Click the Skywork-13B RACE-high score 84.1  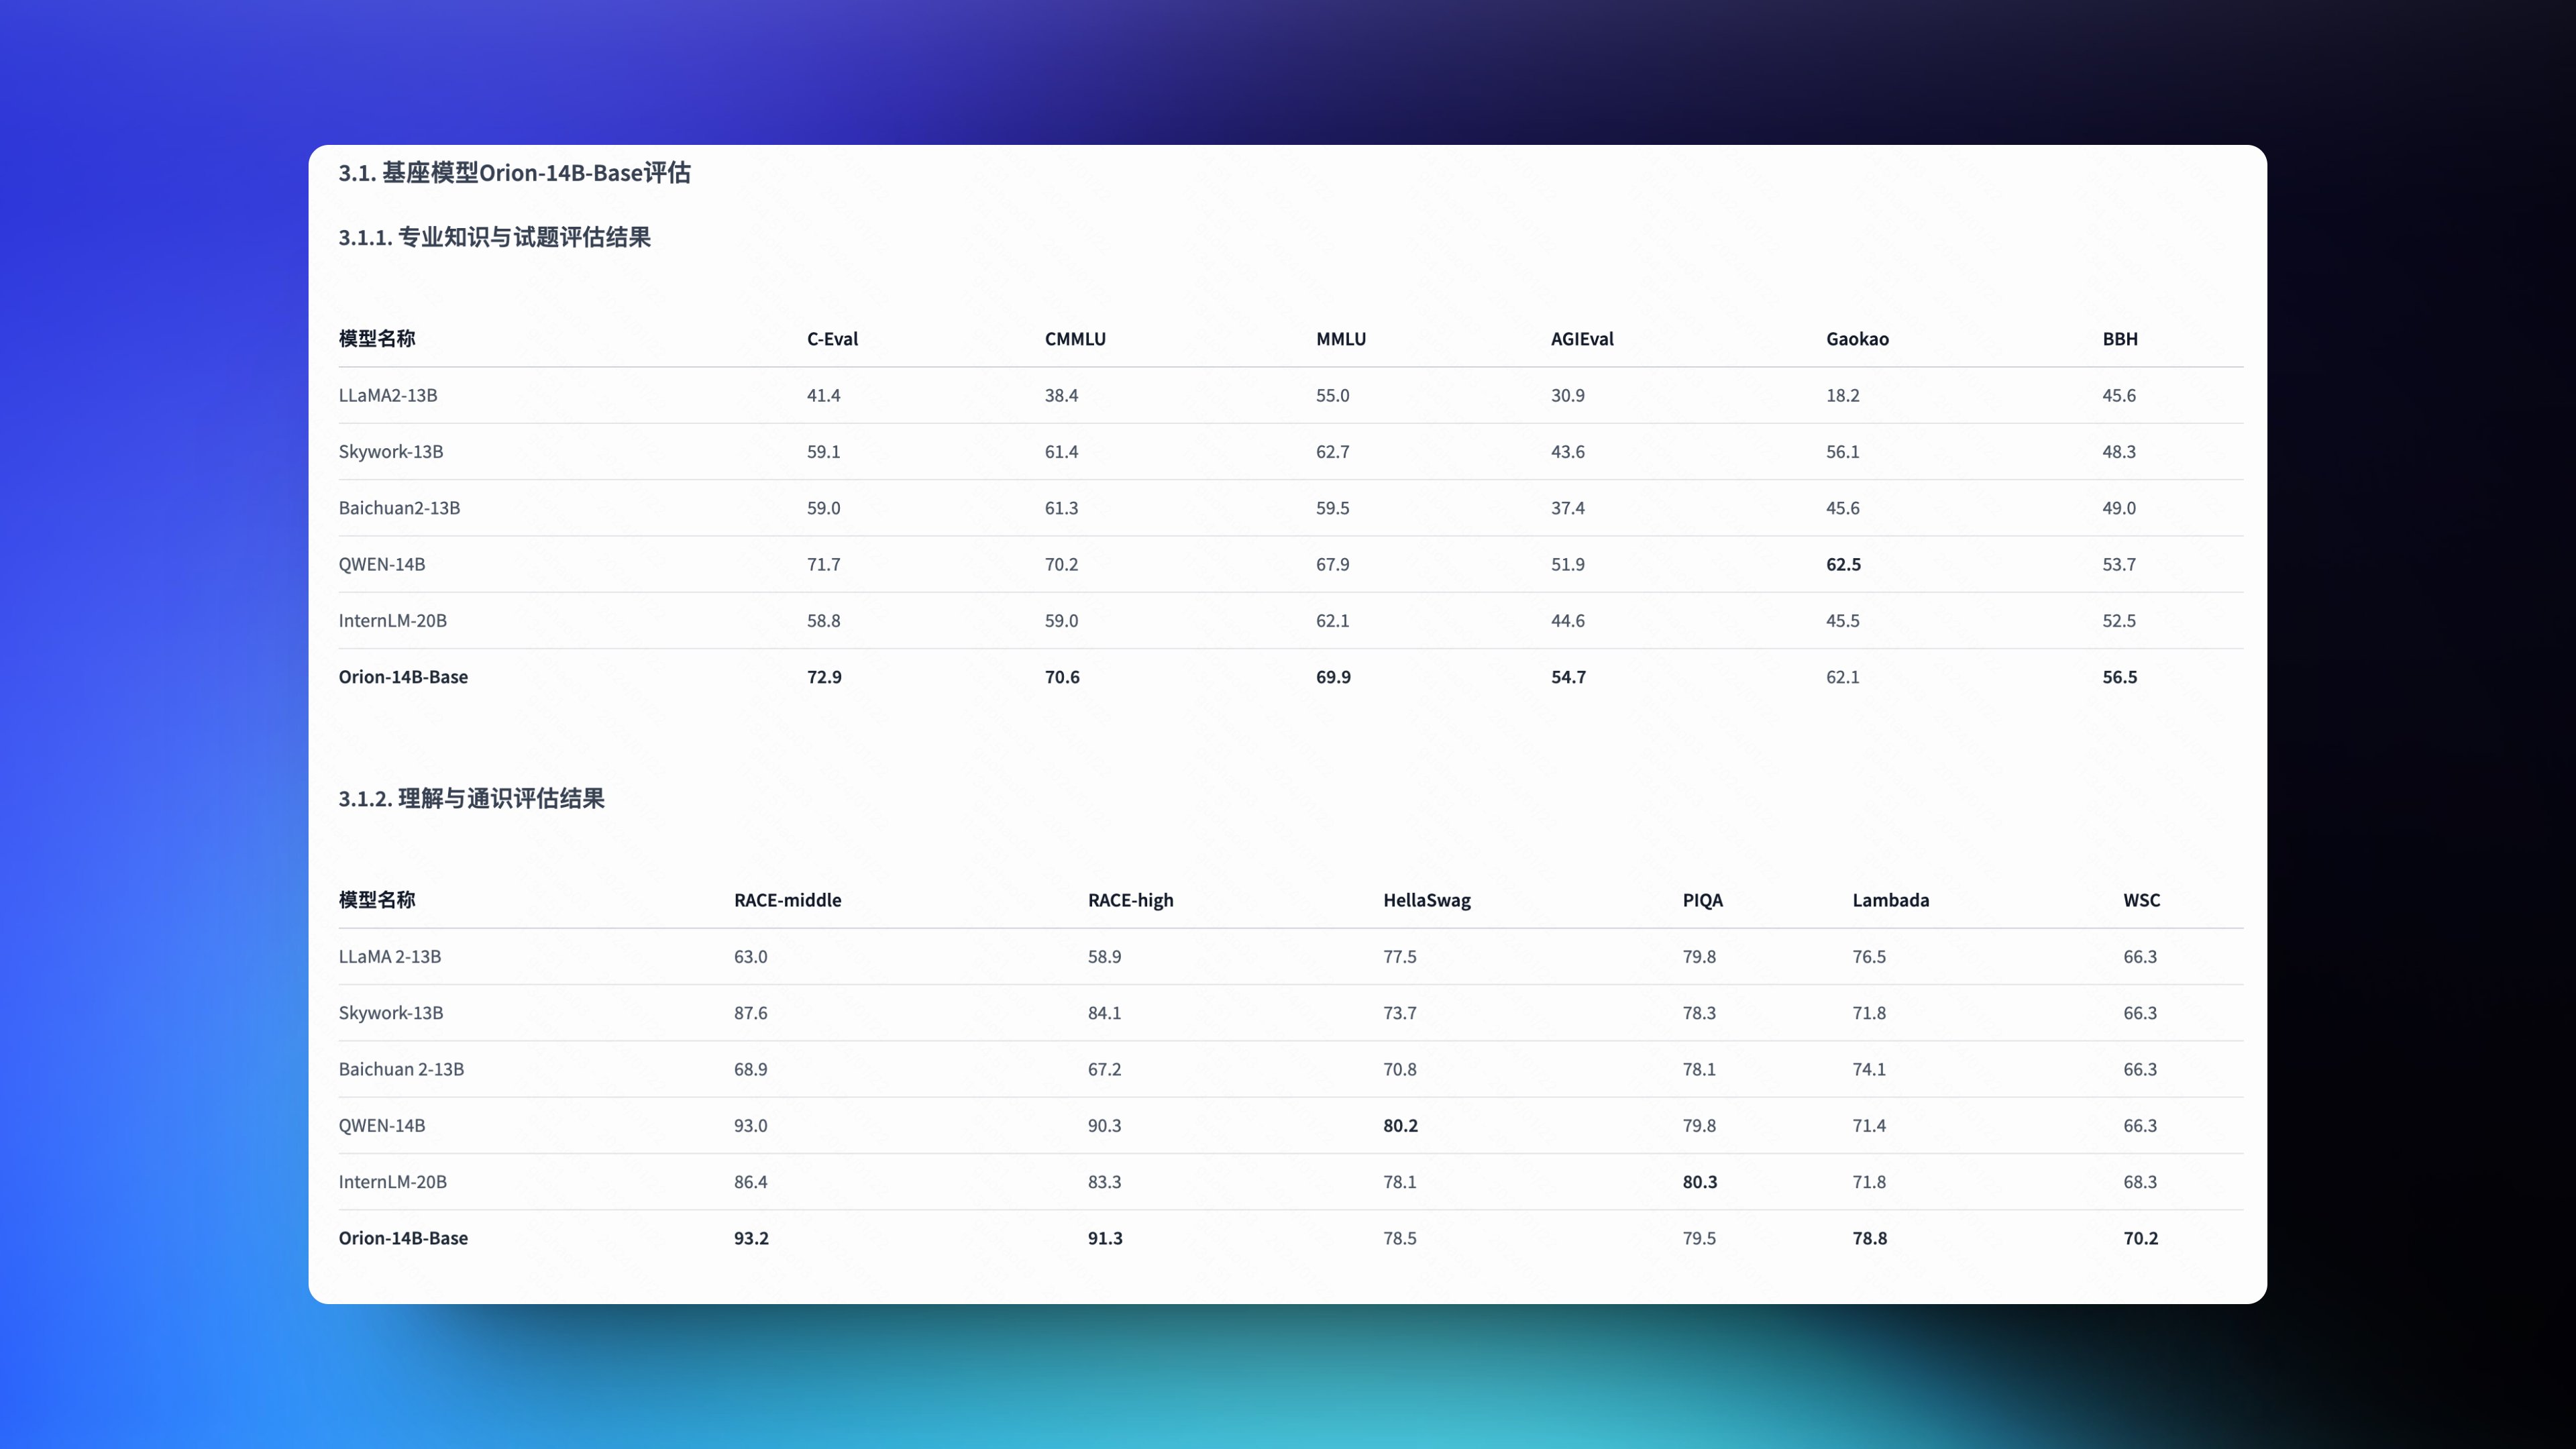1104,1013
